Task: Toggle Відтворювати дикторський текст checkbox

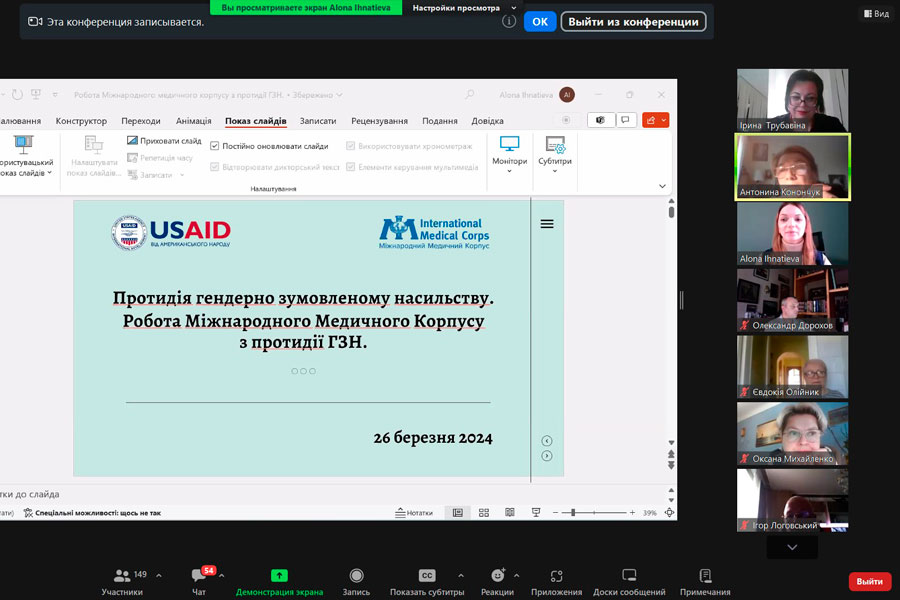Action: pyautogui.click(x=215, y=167)
